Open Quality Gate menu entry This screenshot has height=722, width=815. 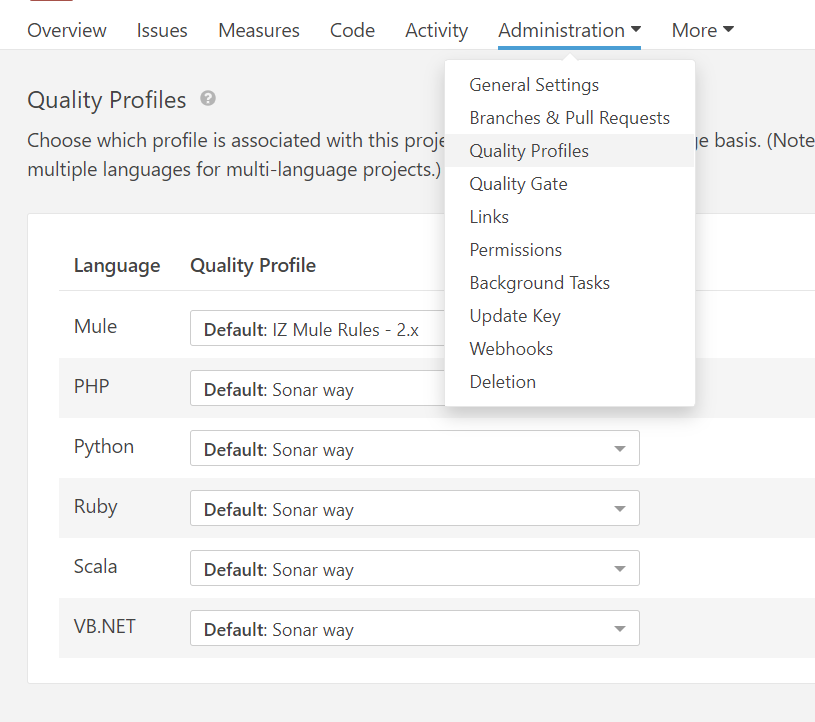pos(570,184)
